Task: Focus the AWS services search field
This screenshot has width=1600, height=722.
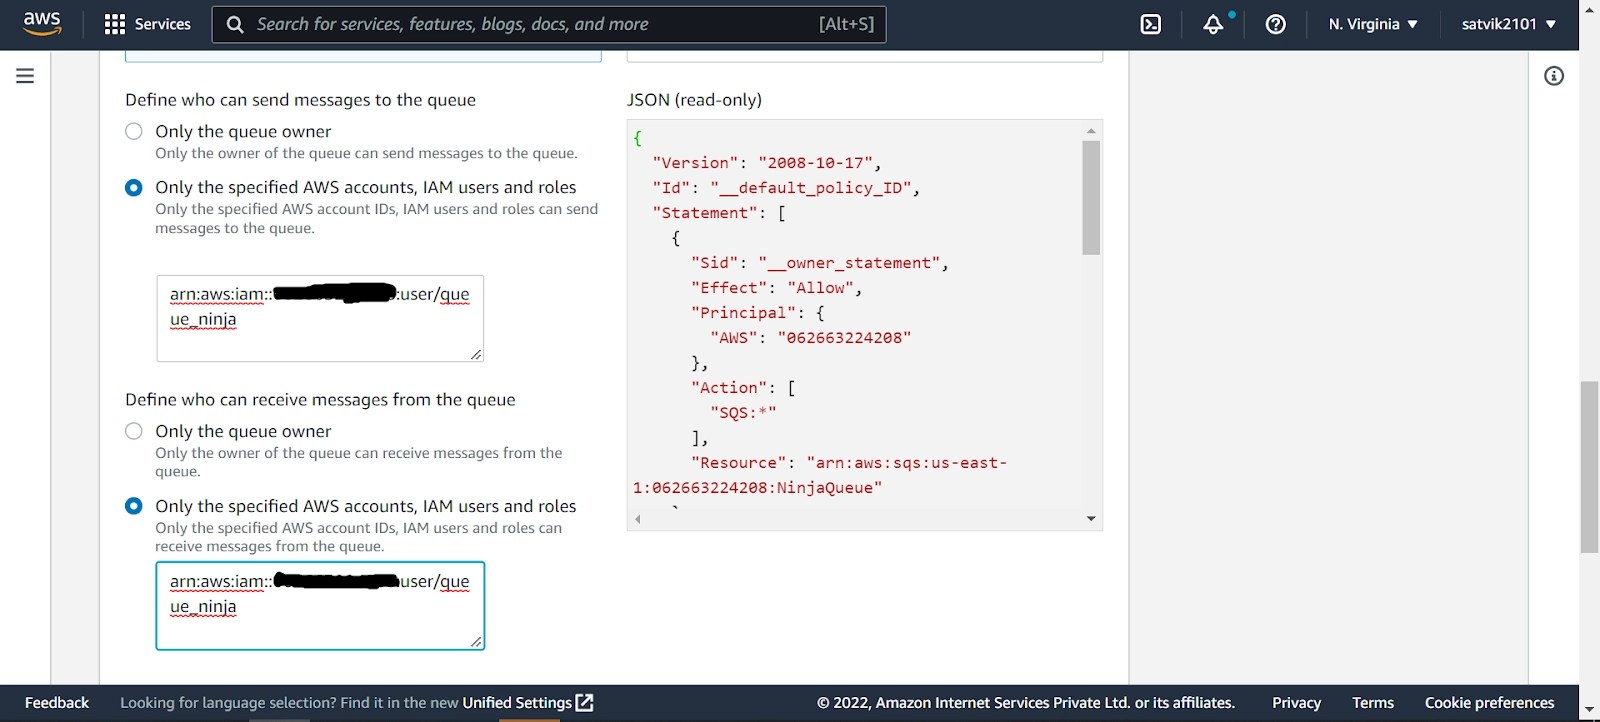Action: point(549,24)
